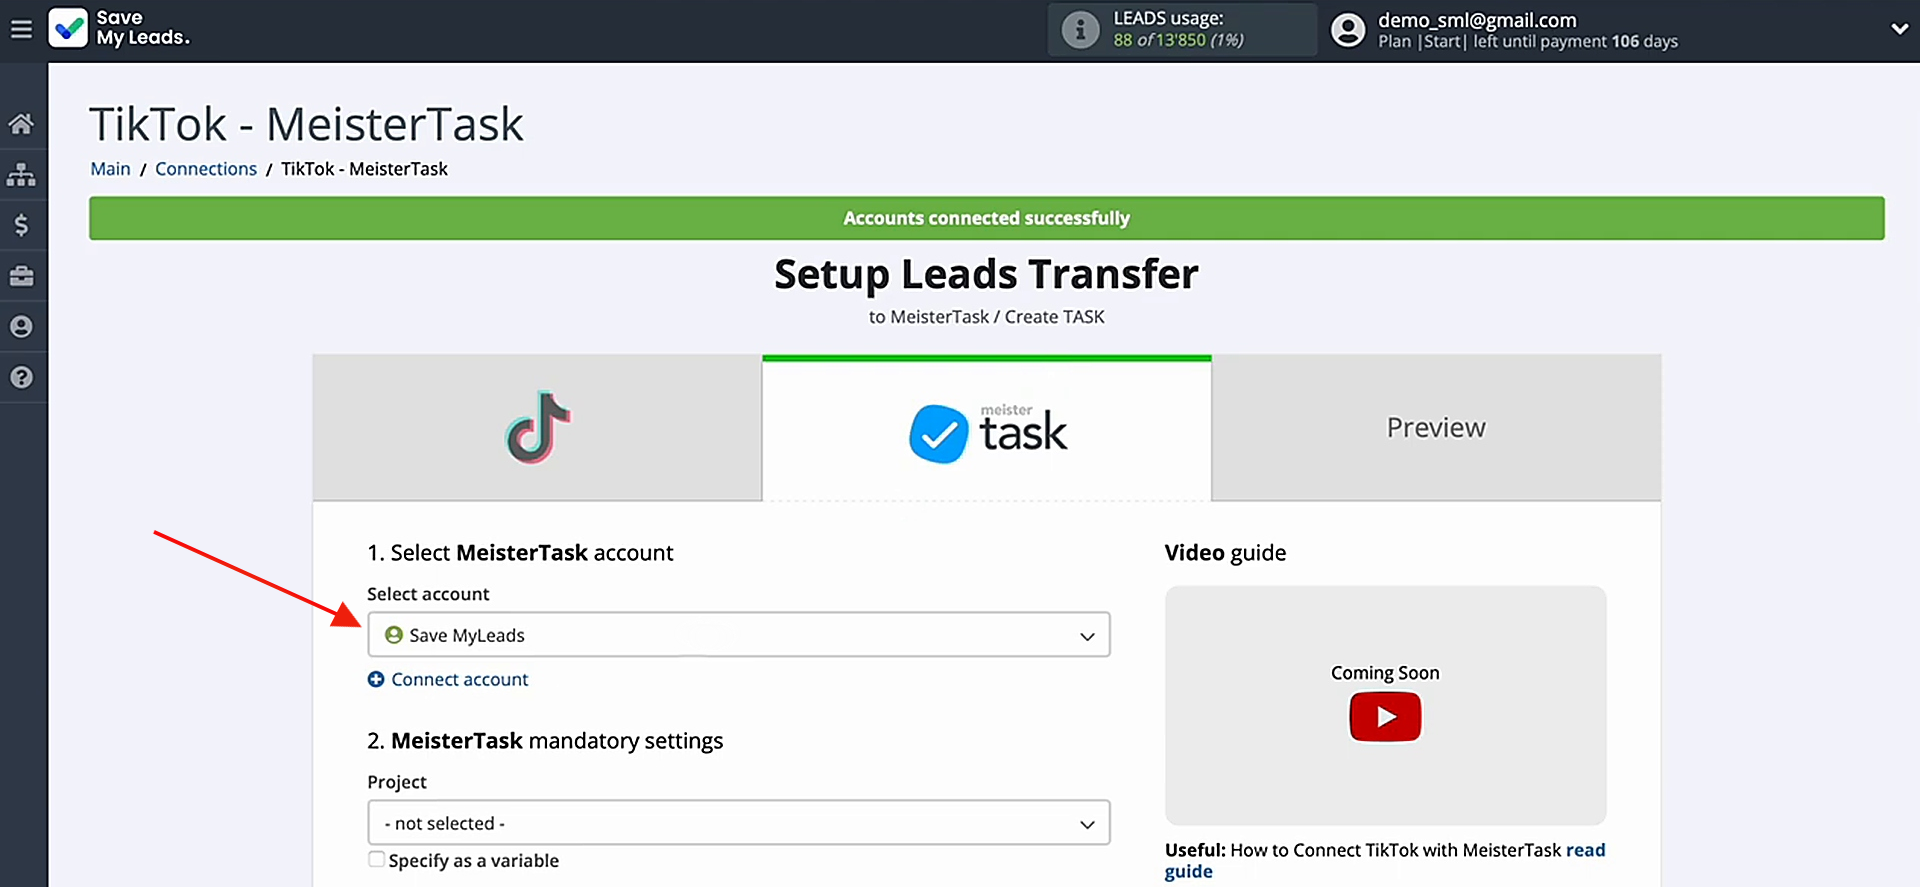Open the Select account dropdown
1920x887 pixels.
(739, 635)
